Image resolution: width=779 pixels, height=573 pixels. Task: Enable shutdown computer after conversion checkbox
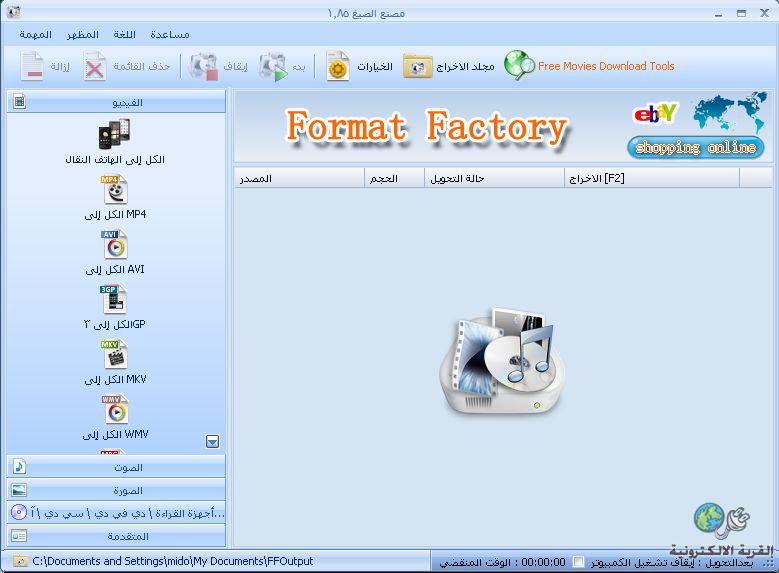[578, 562]
